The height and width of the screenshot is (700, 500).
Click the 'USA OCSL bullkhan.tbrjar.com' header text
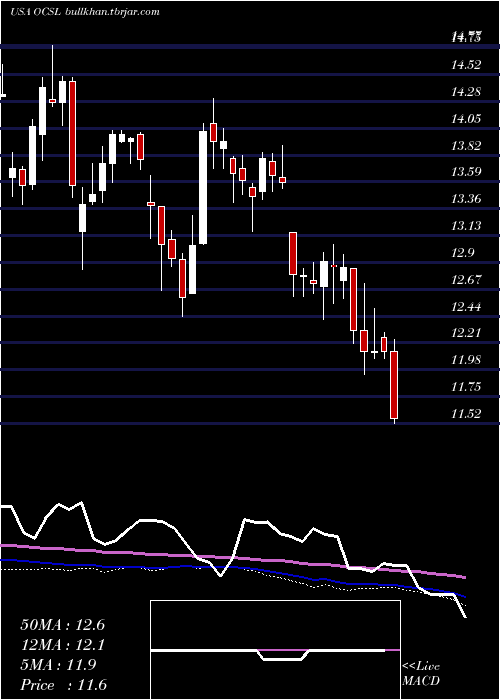click(x=85, y=12)
